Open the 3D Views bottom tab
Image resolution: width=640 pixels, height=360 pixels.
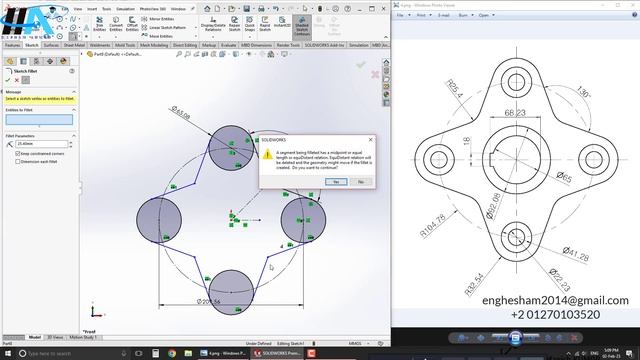[55, 337]
